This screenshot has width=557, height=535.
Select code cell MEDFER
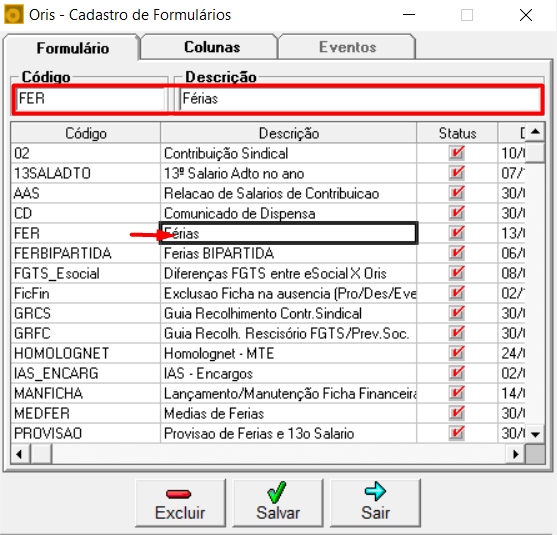coord(86,413)
